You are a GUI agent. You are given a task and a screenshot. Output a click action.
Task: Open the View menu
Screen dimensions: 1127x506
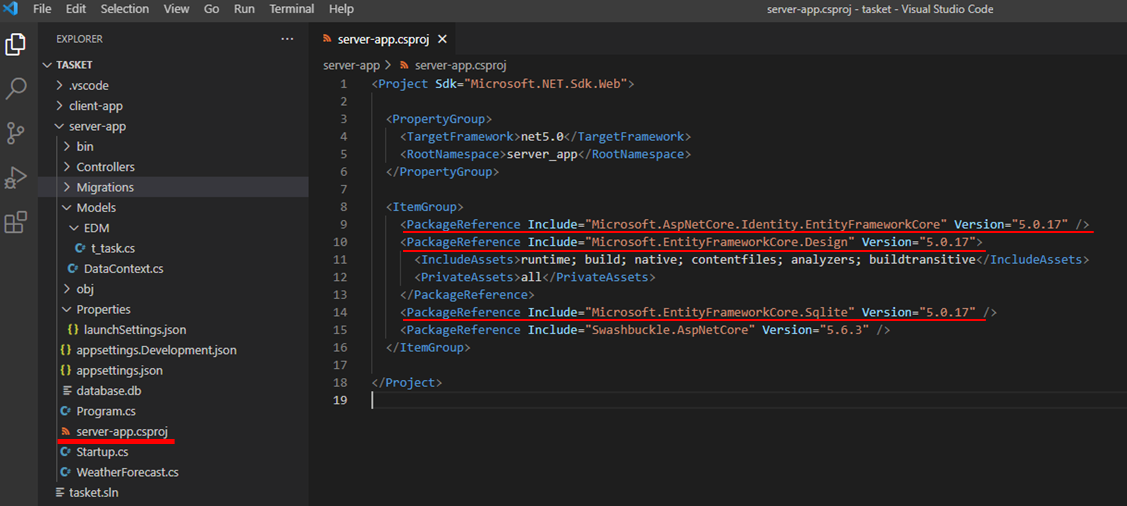(176, 9)
